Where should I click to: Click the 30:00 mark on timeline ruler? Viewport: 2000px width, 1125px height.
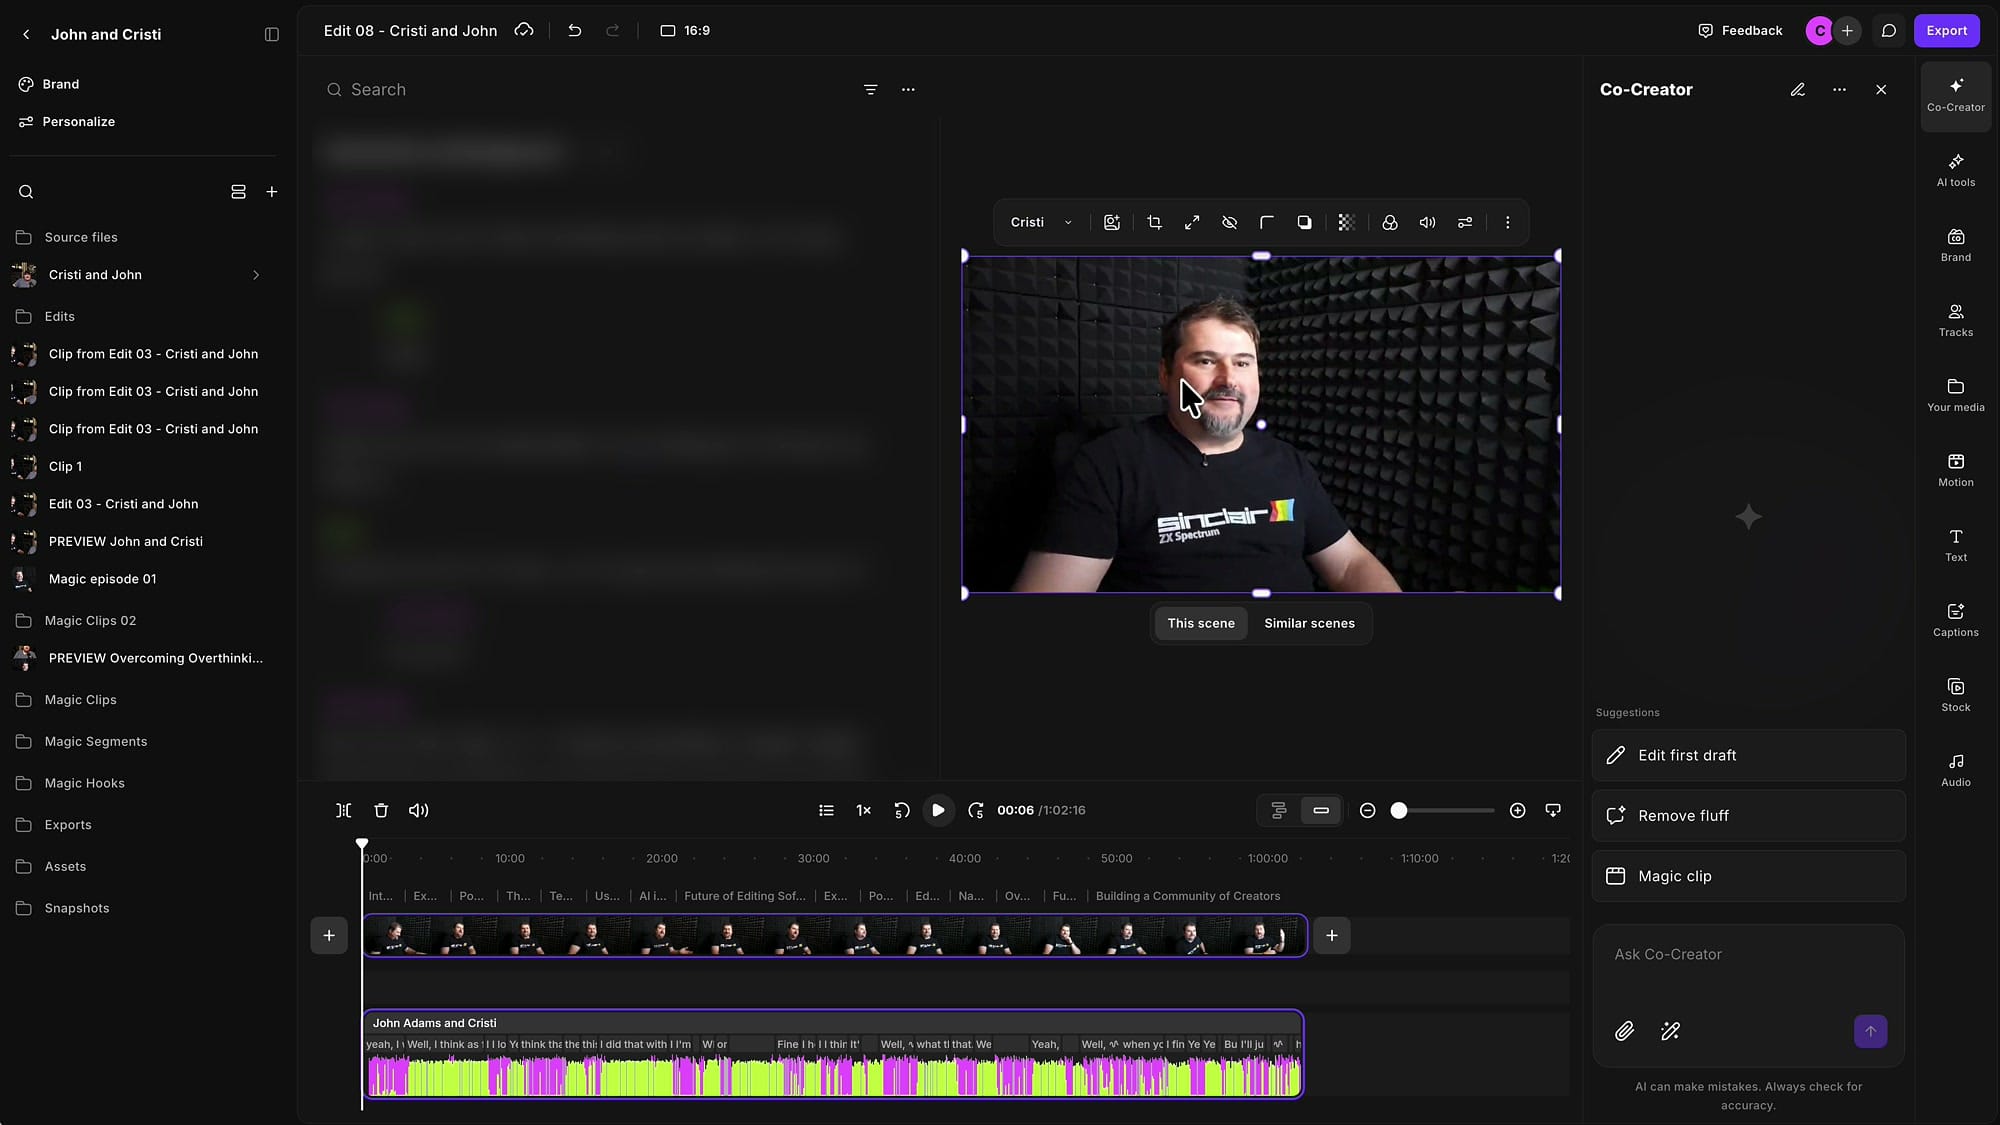[813, 859]
